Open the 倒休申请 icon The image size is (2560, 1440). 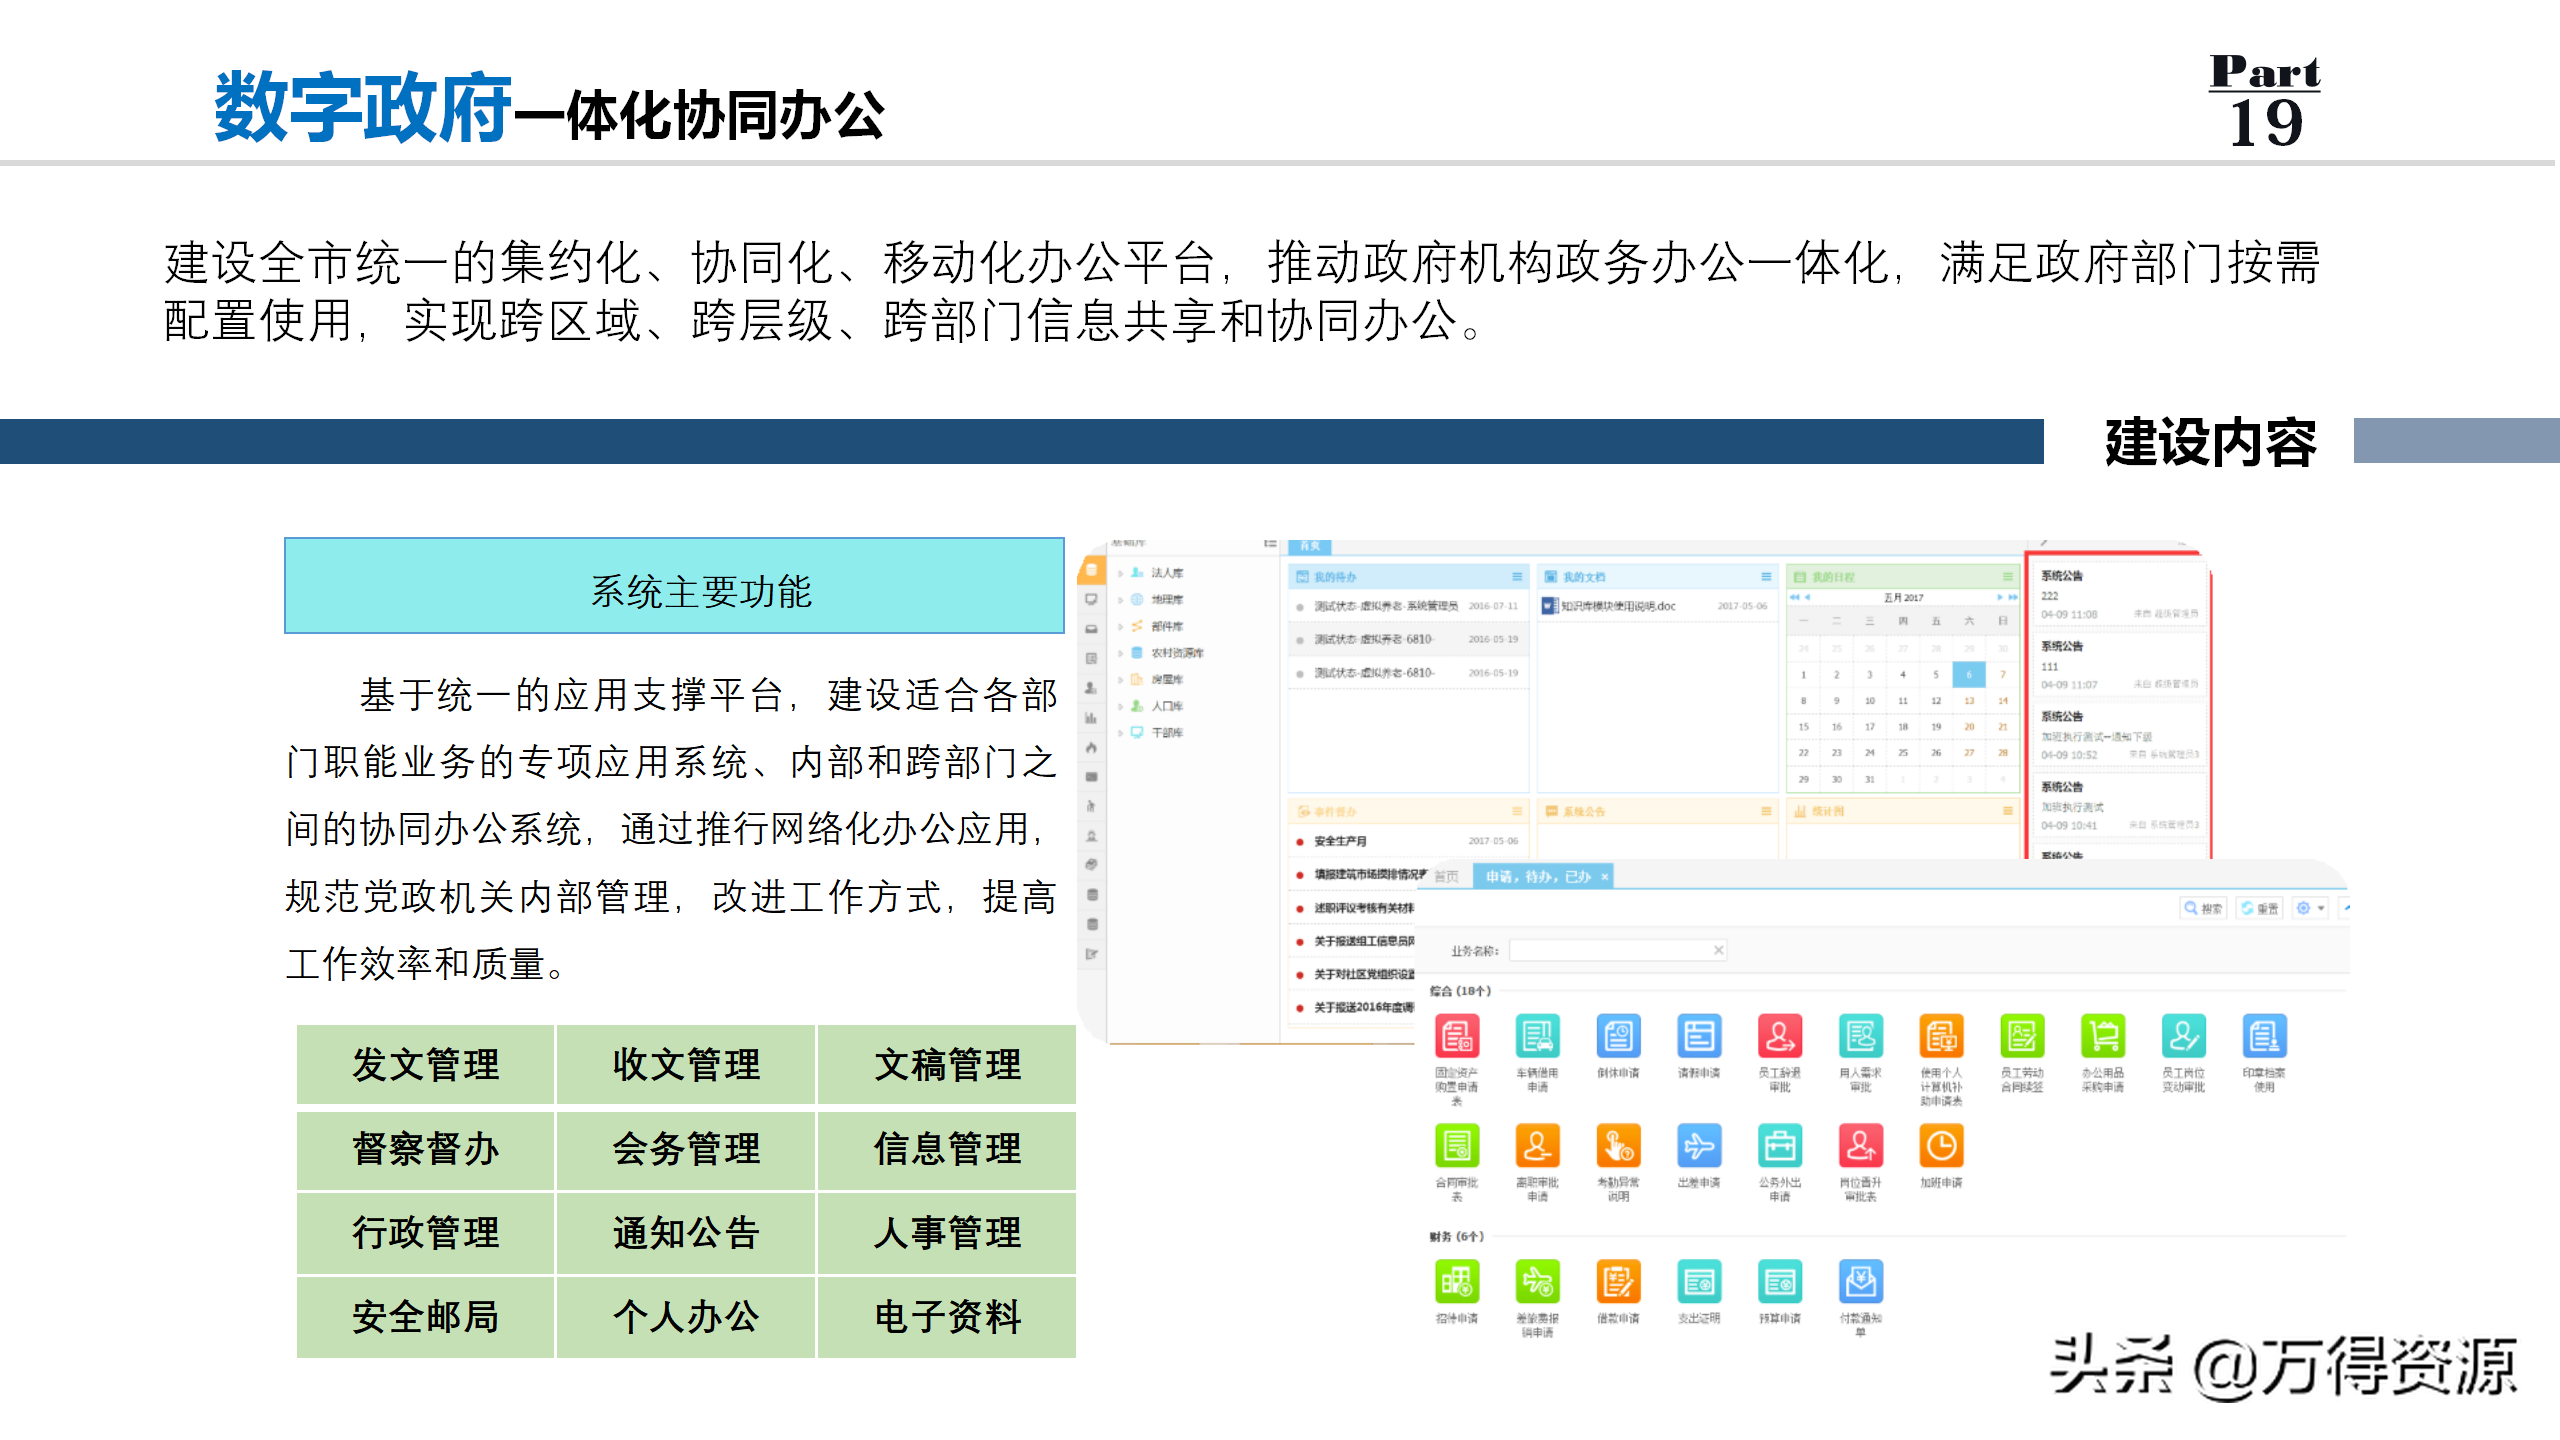tap(1618, 1036)
